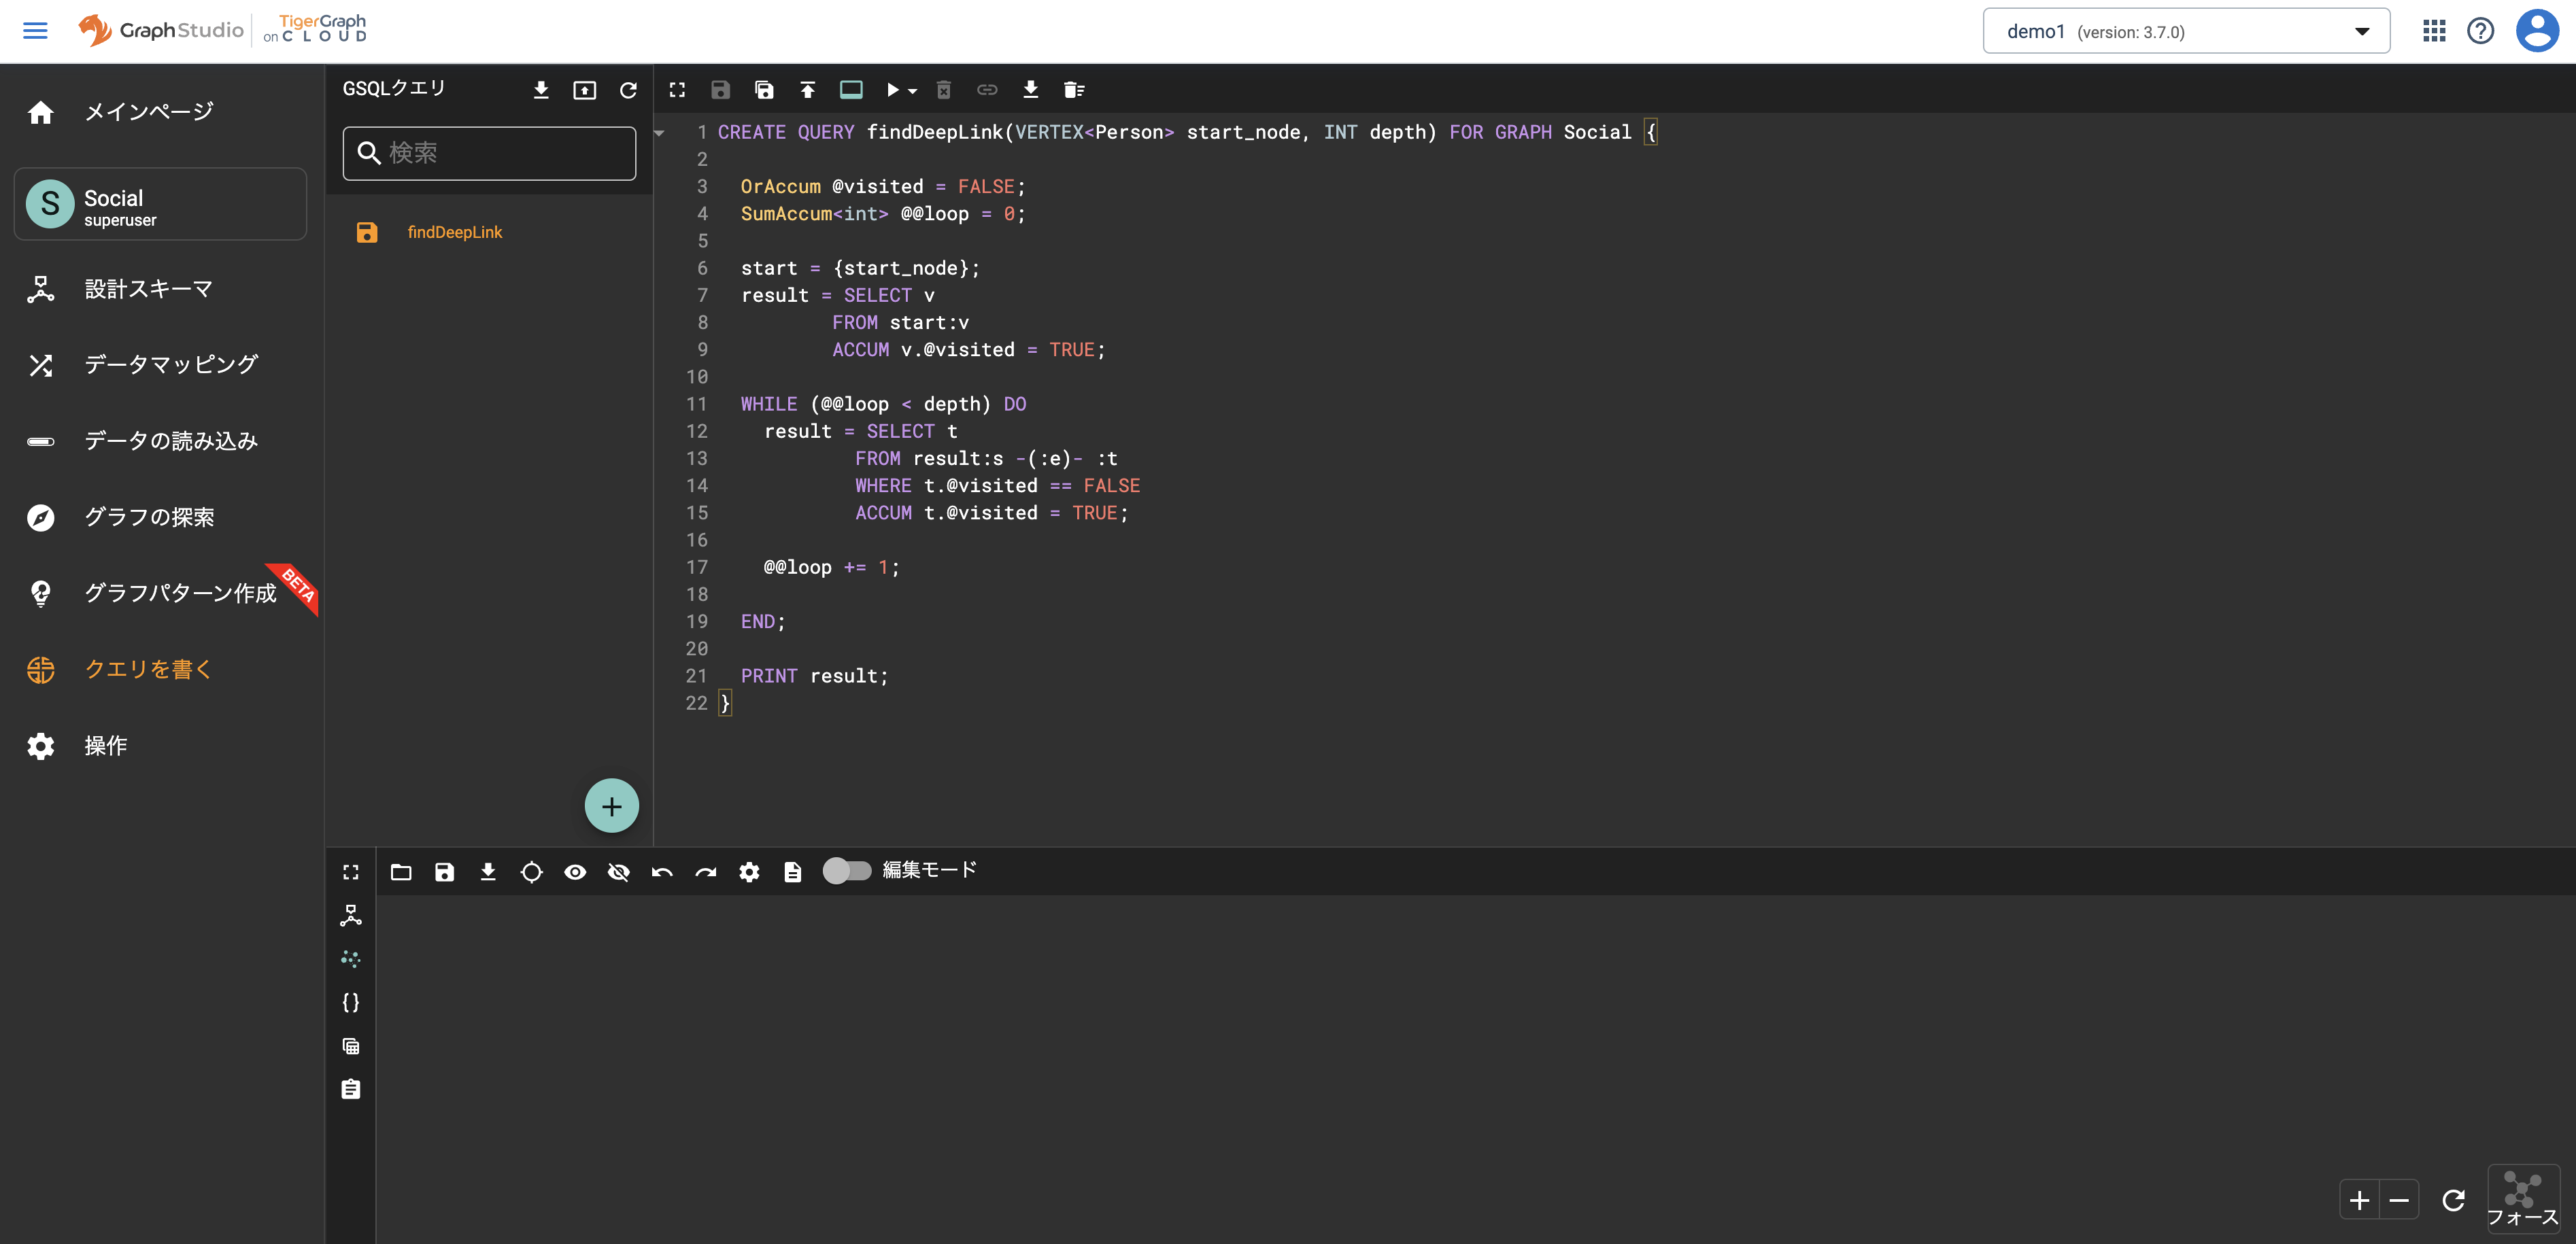The width and height of the screenshot is (2576, 1244).
Task: Enable 編集モード with the toggle switch
Action: pyautogui.click(x=847, y=871)
